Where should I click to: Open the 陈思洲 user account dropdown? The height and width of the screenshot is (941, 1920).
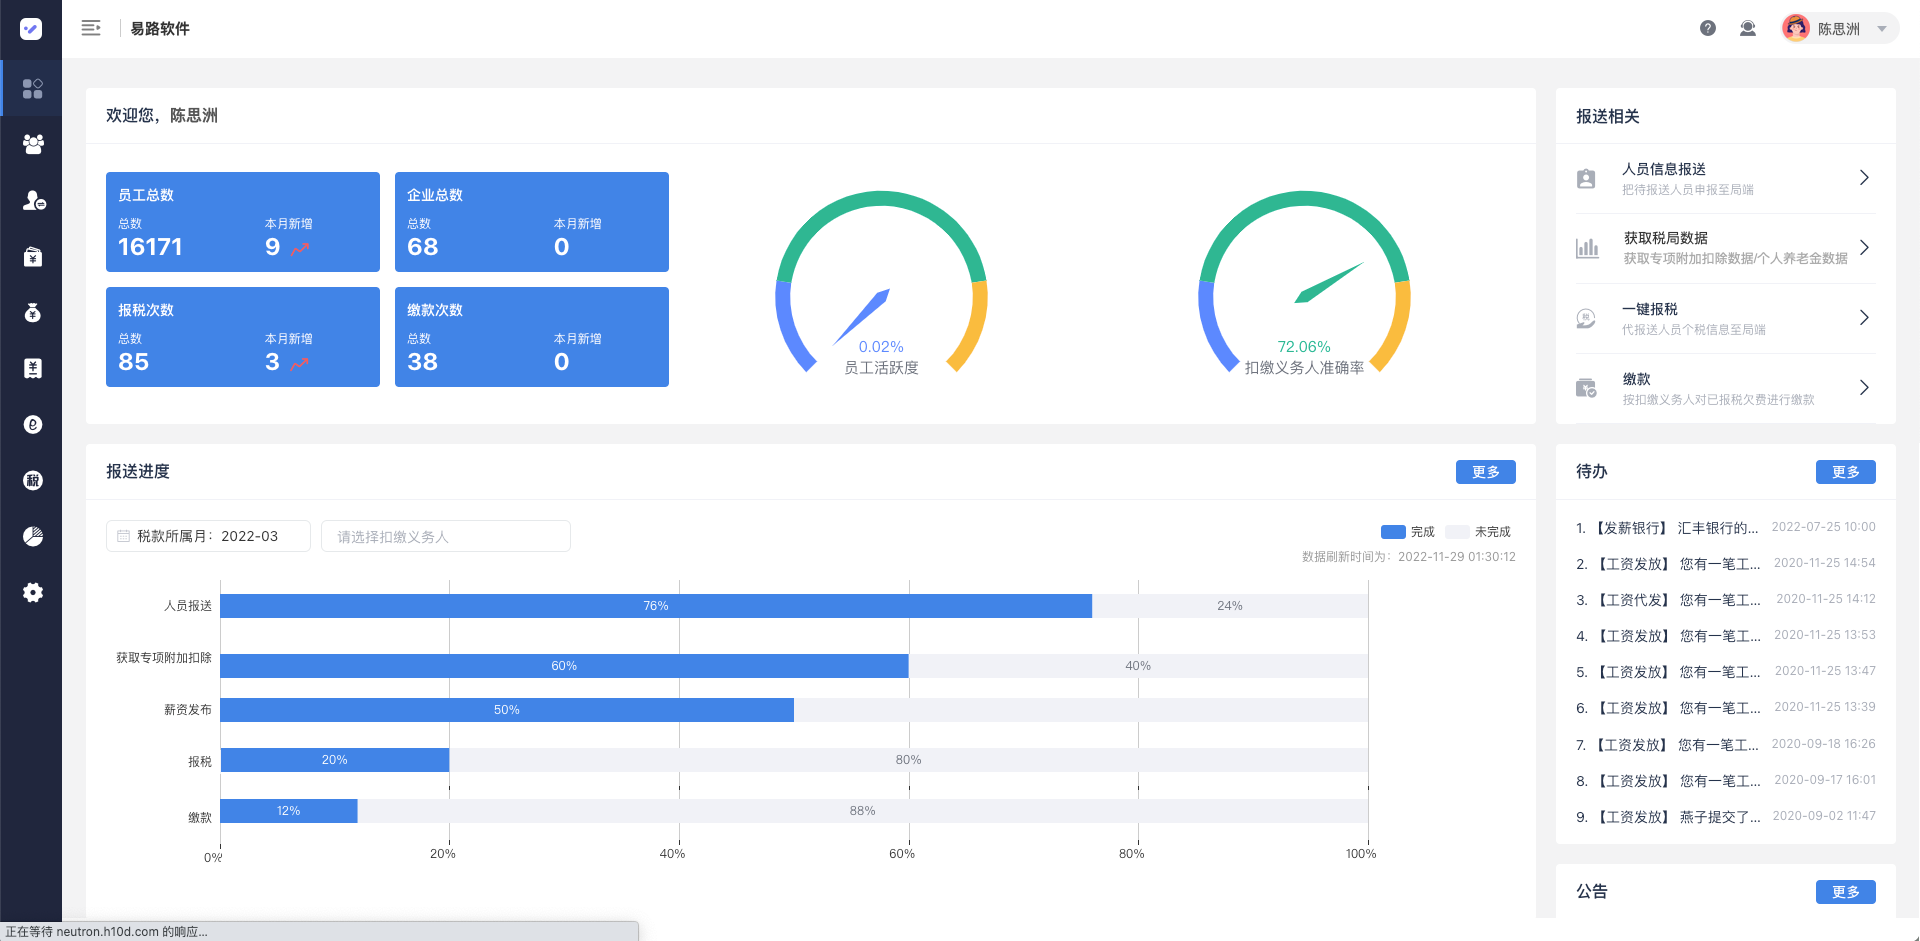pyautogui.click(x=1839, y=28)
